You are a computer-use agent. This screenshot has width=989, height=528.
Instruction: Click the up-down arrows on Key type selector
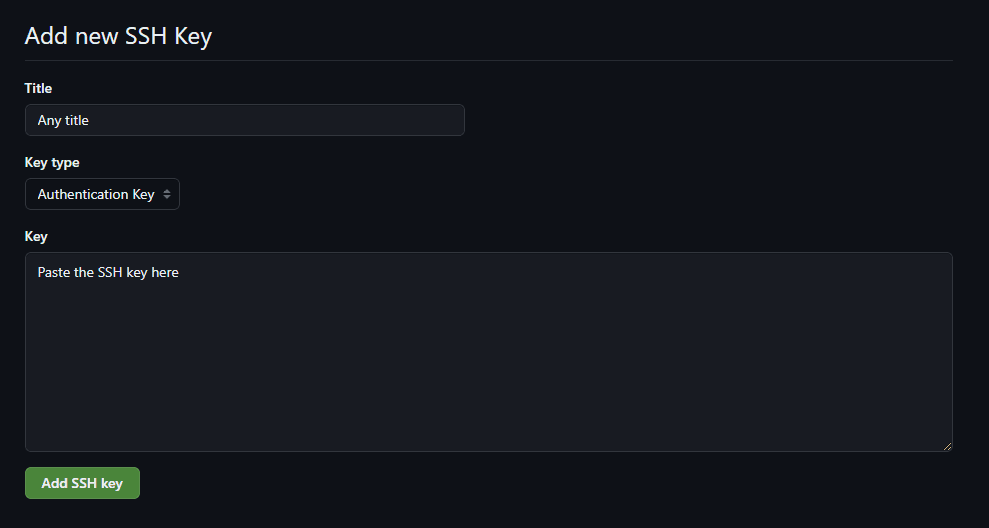coord(167,194)
